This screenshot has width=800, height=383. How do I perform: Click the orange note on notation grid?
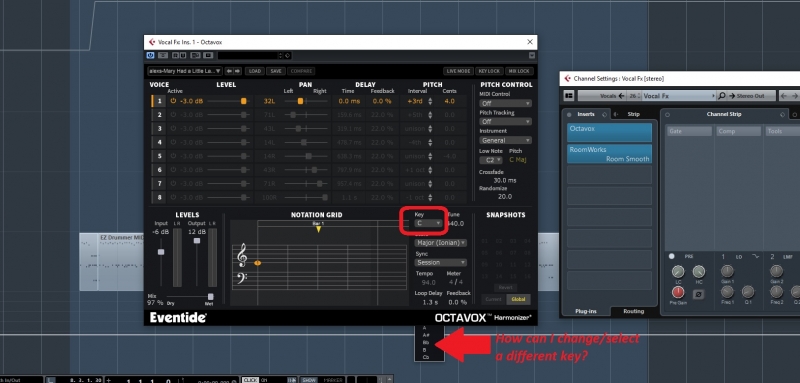(258, 263)
